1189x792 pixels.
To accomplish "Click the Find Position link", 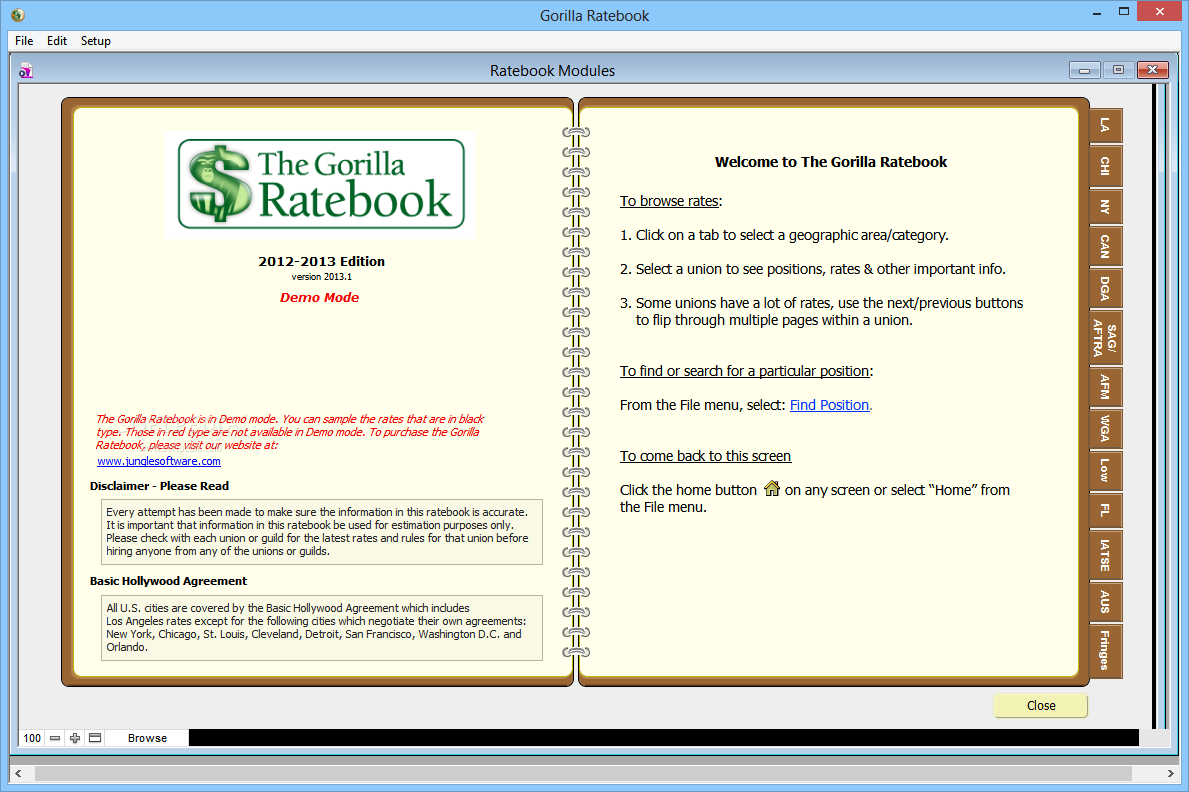I will [830, 405].
